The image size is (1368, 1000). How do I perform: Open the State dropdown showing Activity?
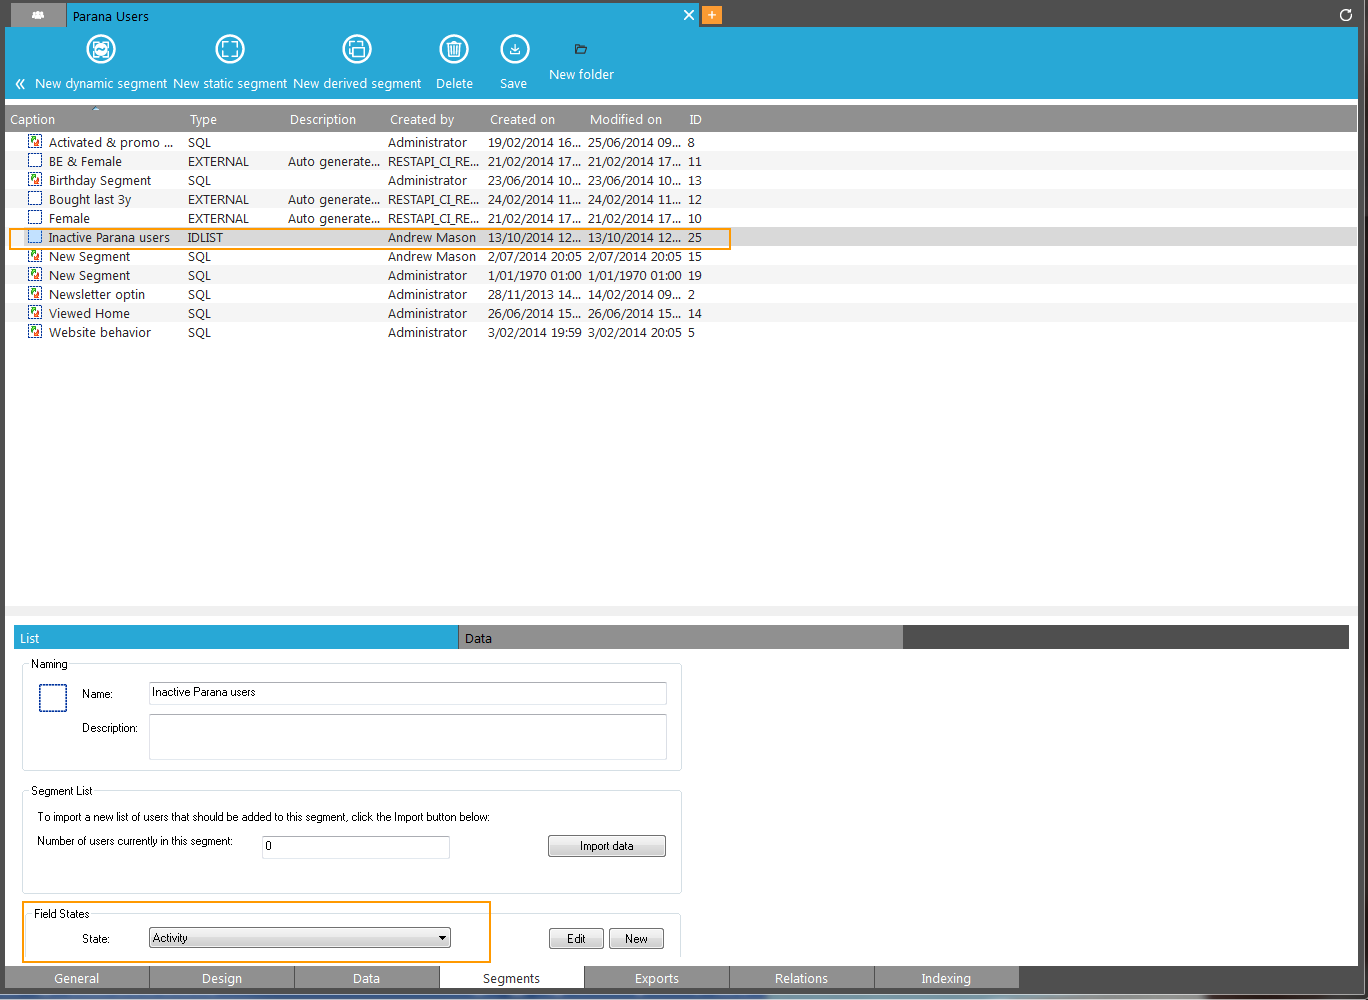(300, 938)
